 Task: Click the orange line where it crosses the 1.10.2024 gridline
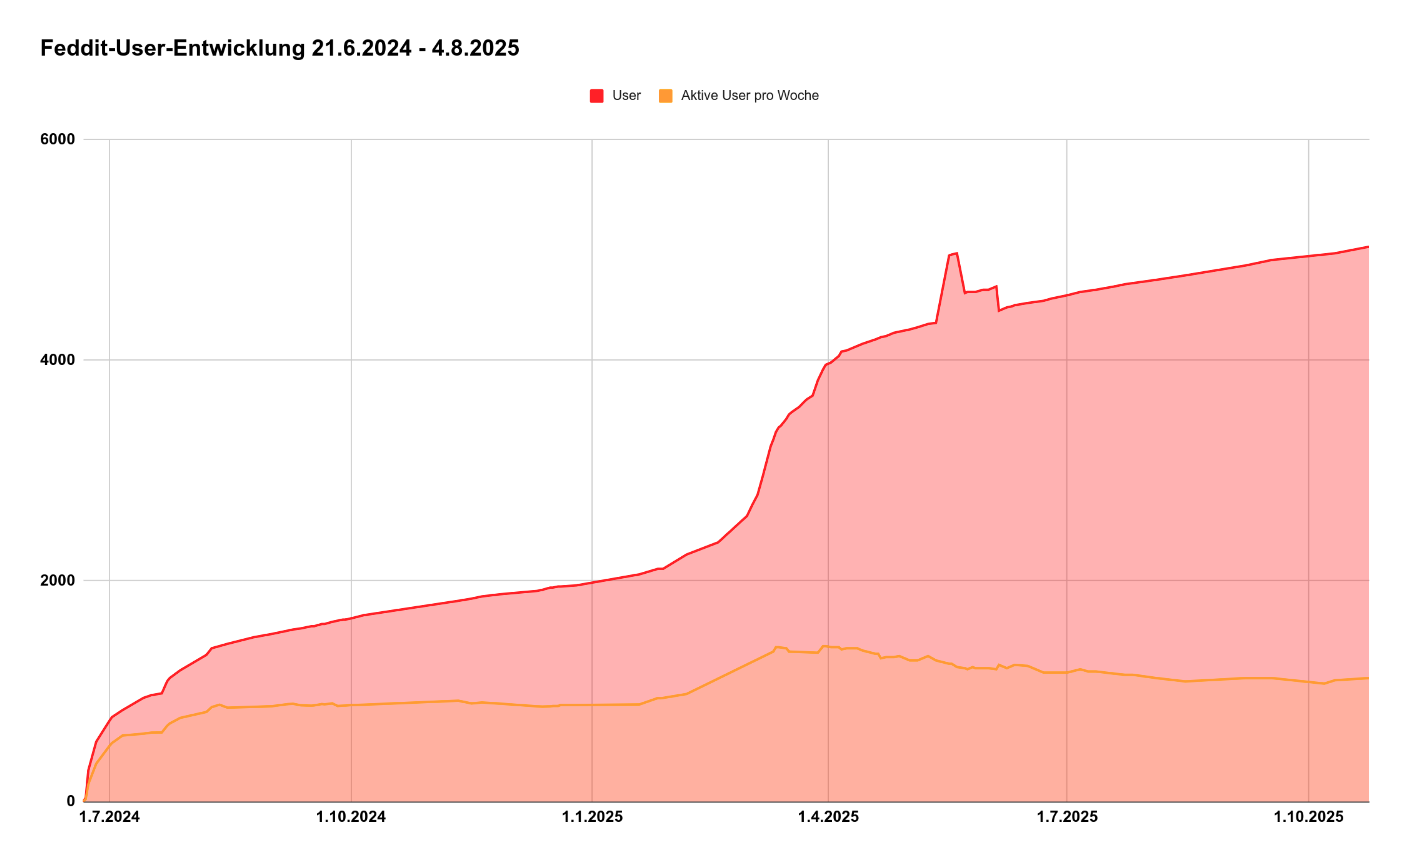pos(351,705)
